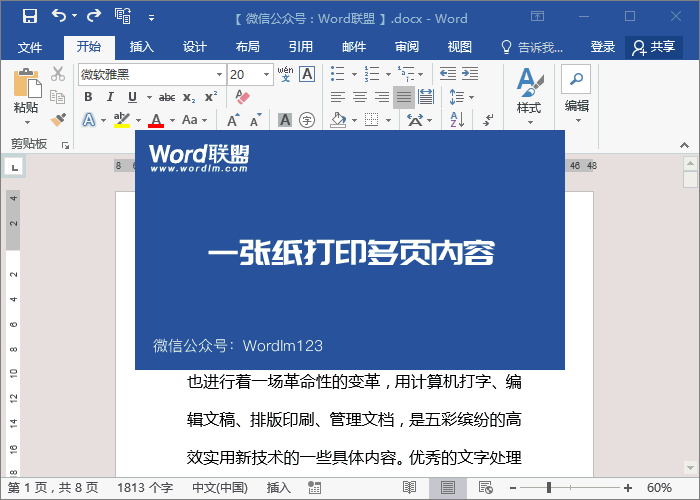Insert enclosed character 字 icon
The width and height of the screenshot is (700, 500).
coord(307,120)
